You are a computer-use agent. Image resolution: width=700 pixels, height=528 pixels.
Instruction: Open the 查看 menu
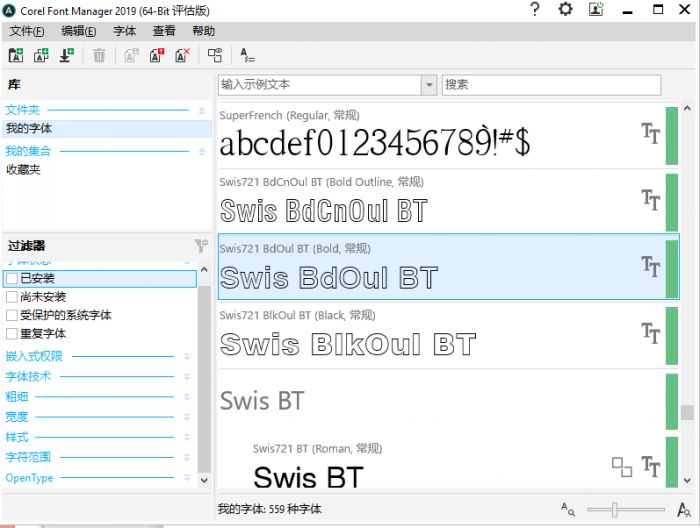pyautogui.click(x=164, y=31)
